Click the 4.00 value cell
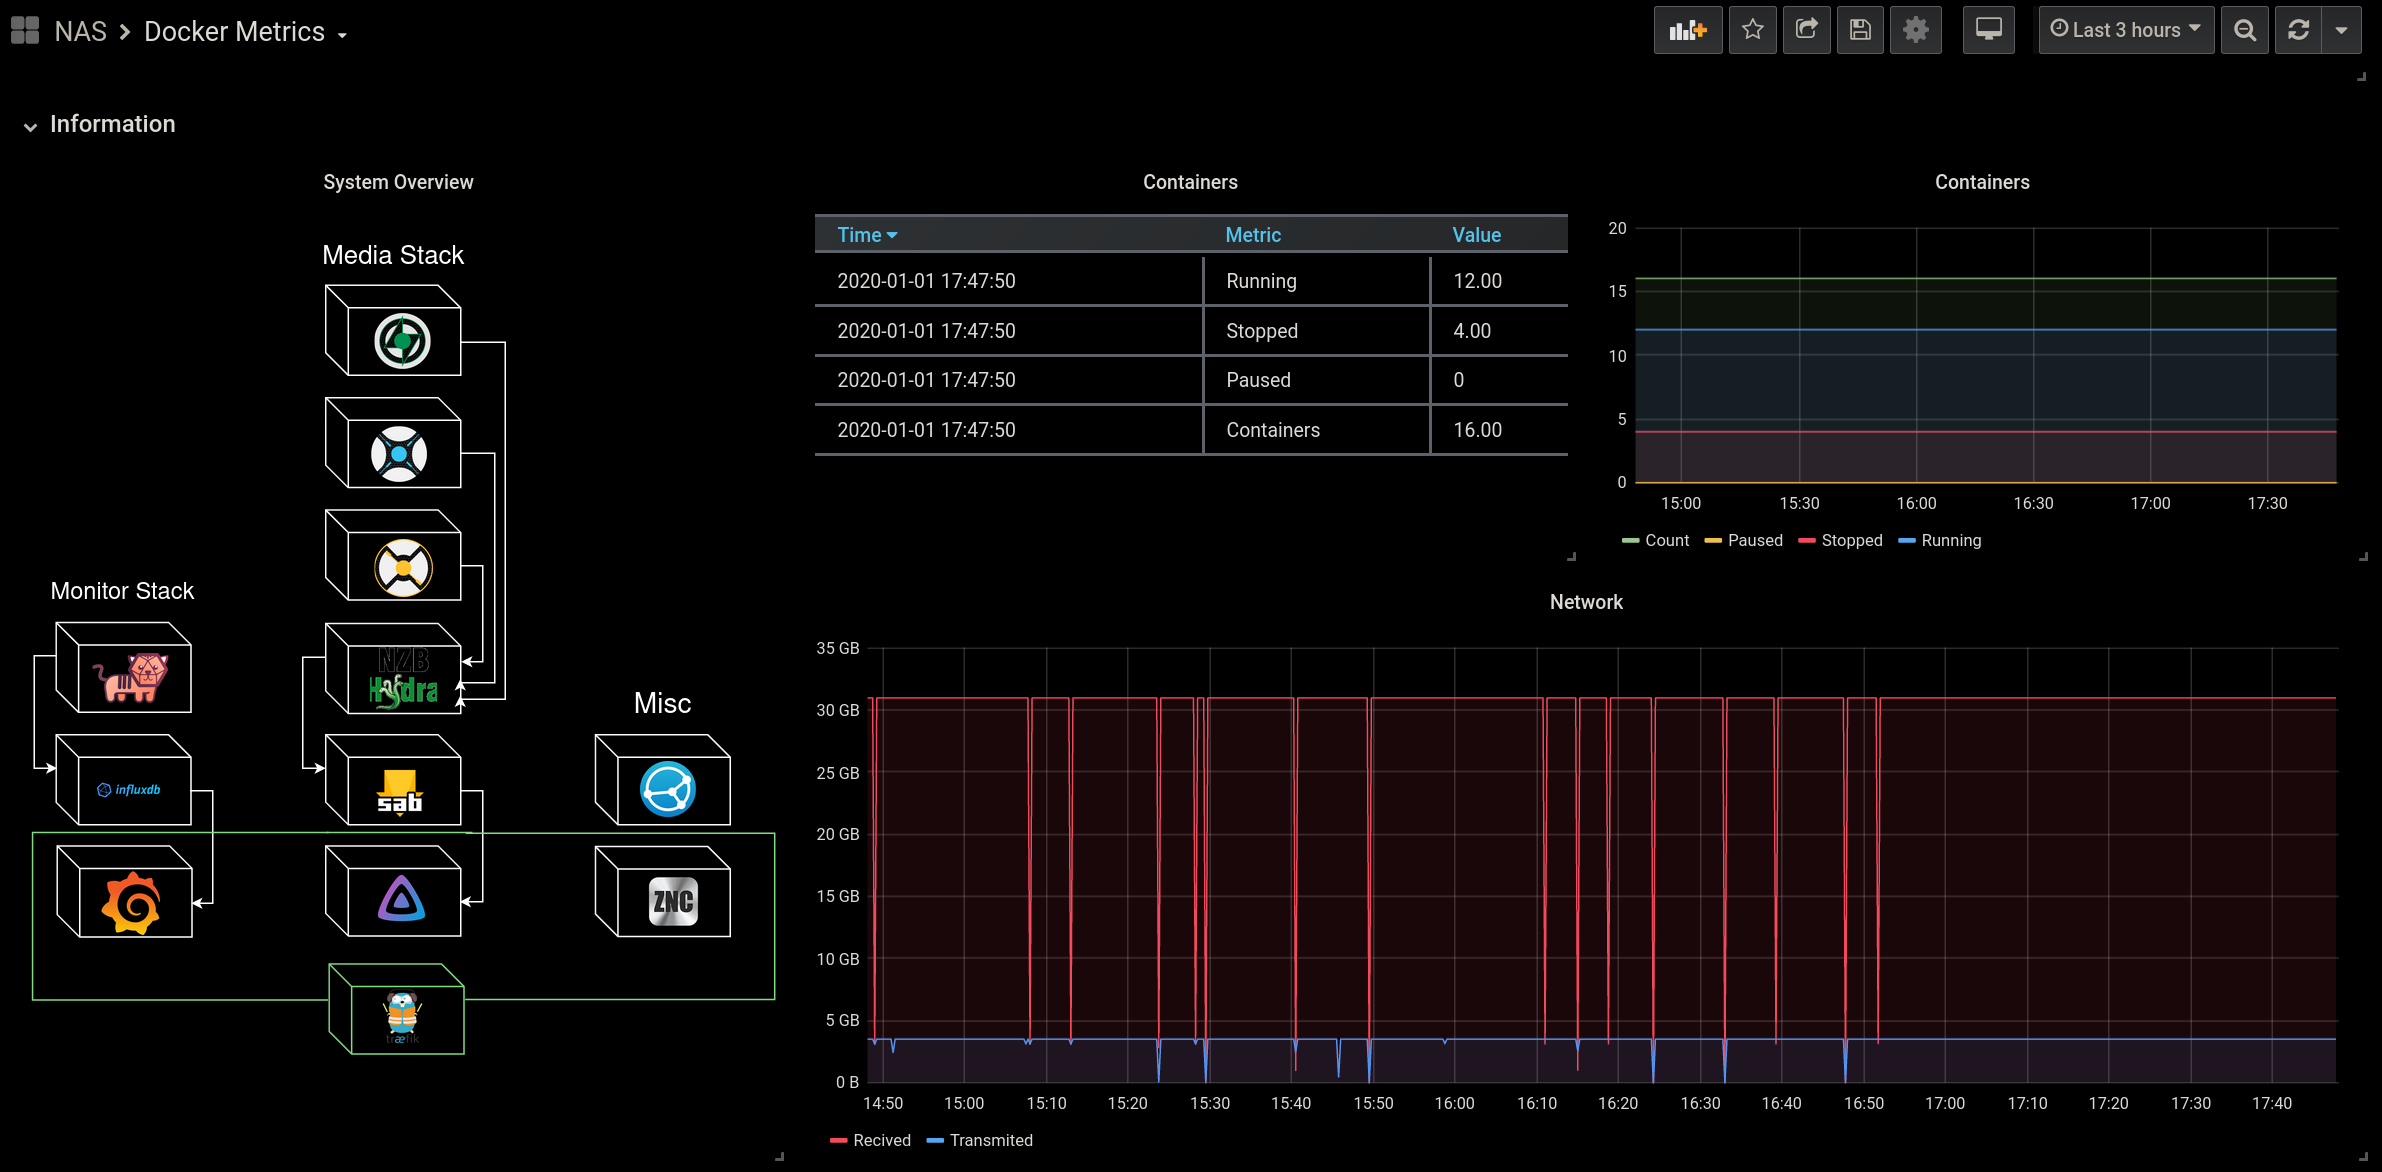 click(1499, 331)
